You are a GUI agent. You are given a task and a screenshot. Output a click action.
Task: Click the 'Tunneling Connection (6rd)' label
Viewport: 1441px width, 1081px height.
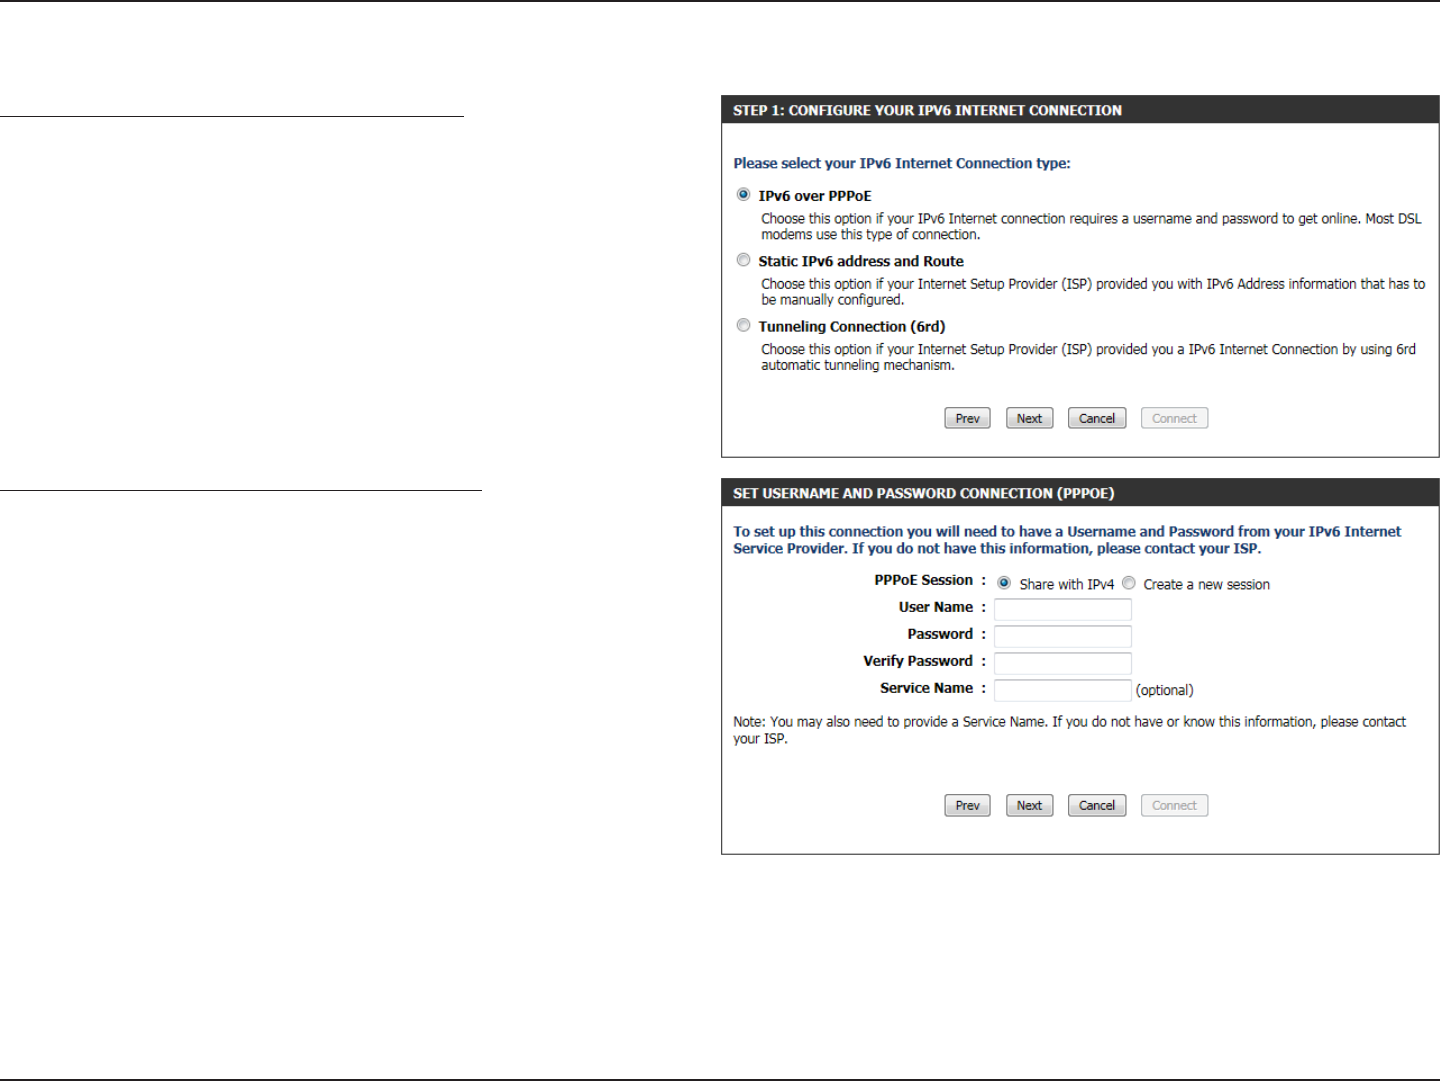point(852,327)
